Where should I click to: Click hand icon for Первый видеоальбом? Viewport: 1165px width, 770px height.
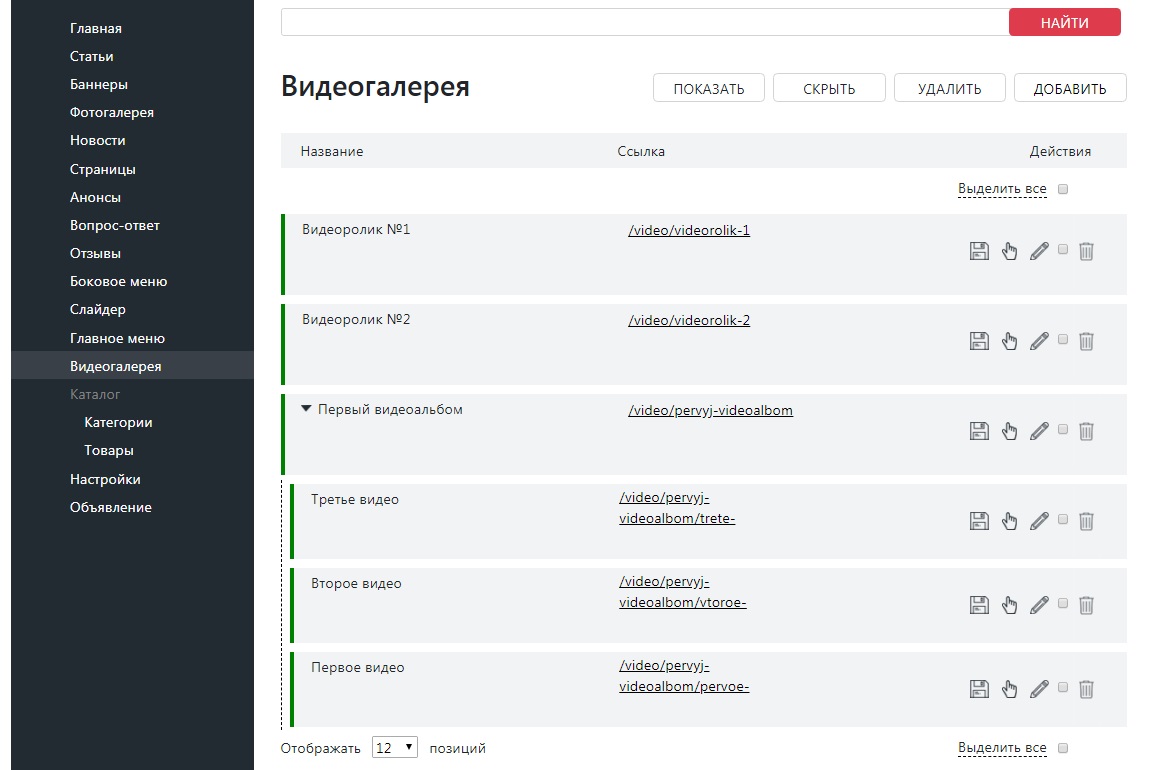coord(1009,431)
